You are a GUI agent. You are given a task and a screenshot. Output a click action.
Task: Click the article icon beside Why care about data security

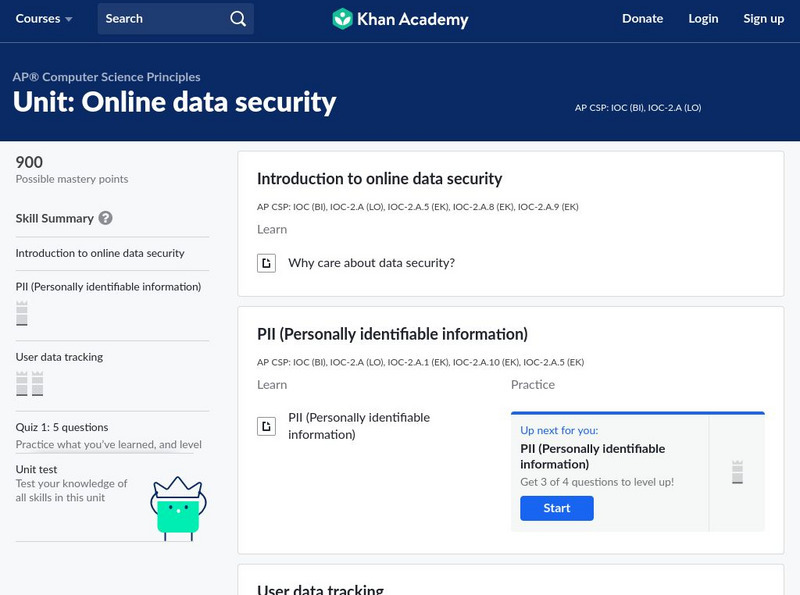pos(266,263)
